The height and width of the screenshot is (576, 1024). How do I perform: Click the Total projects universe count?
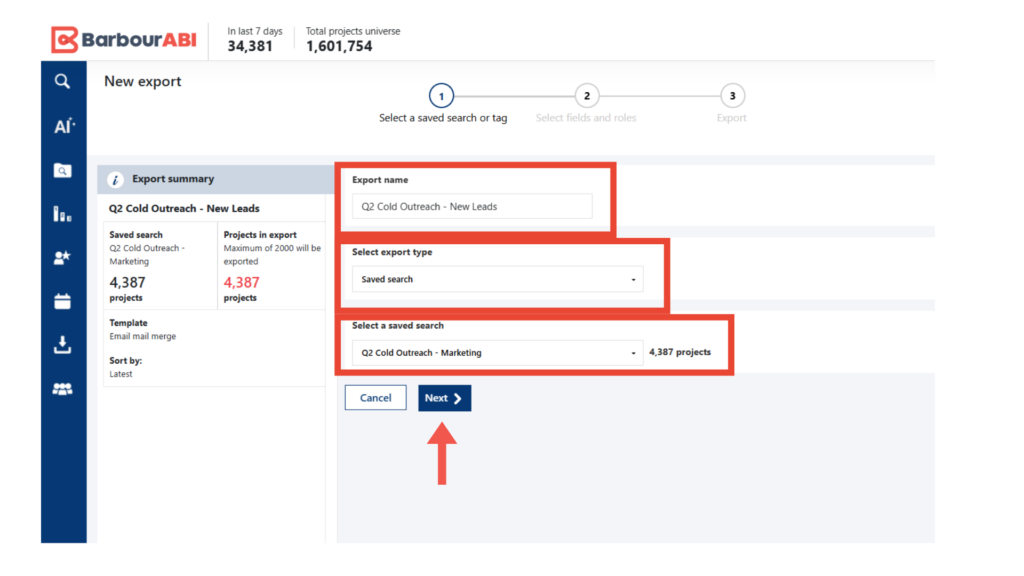[339, 46]
